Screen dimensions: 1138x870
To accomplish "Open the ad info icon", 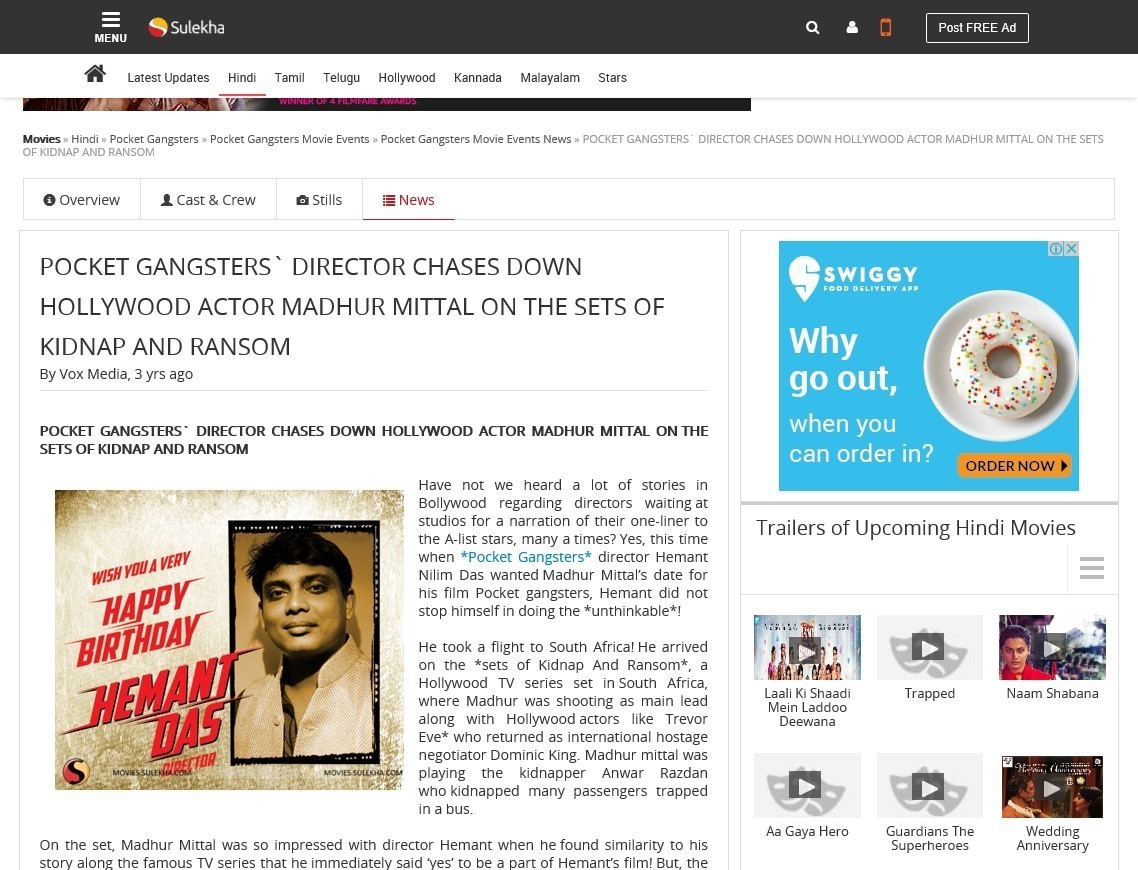I will 1056,248.
